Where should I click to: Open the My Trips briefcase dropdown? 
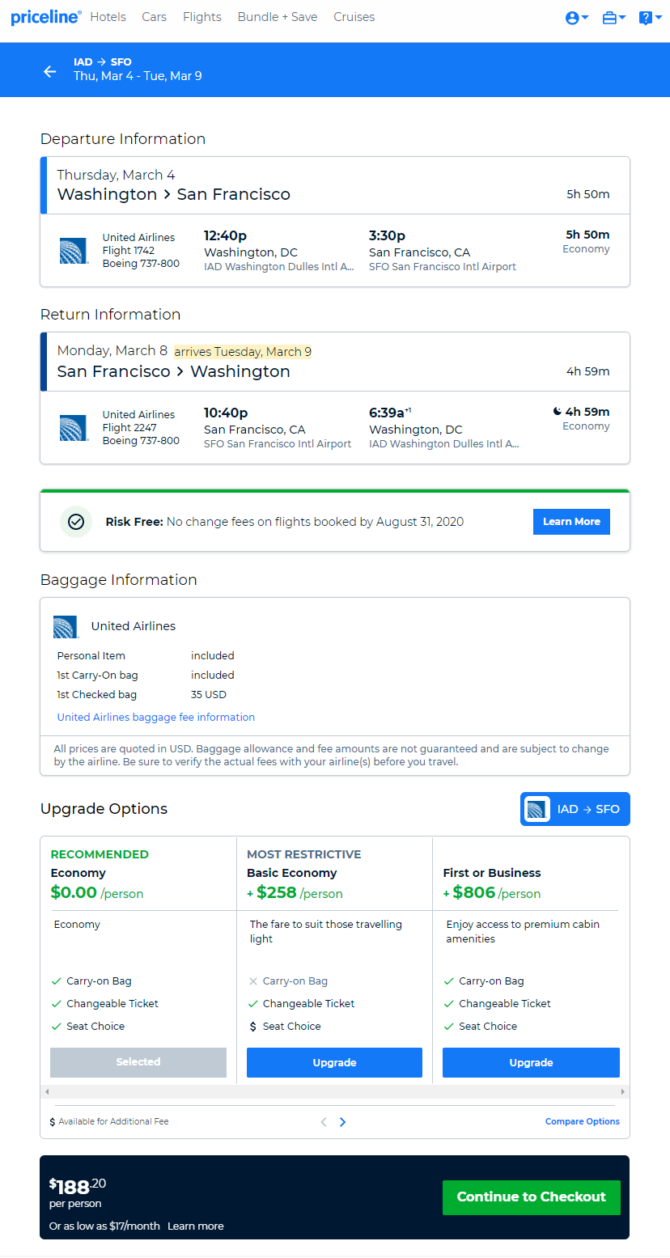[x=614, y=18]
